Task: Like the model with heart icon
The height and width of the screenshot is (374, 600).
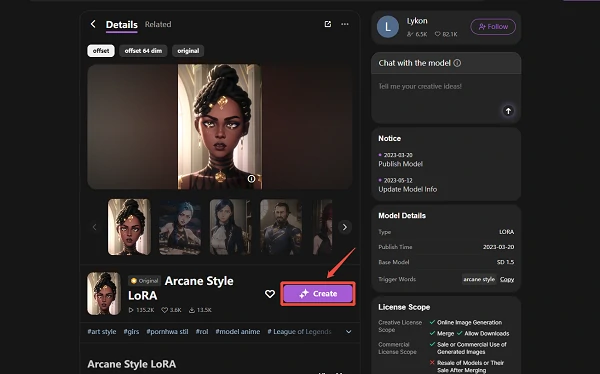Action: [x=270, y=294]
